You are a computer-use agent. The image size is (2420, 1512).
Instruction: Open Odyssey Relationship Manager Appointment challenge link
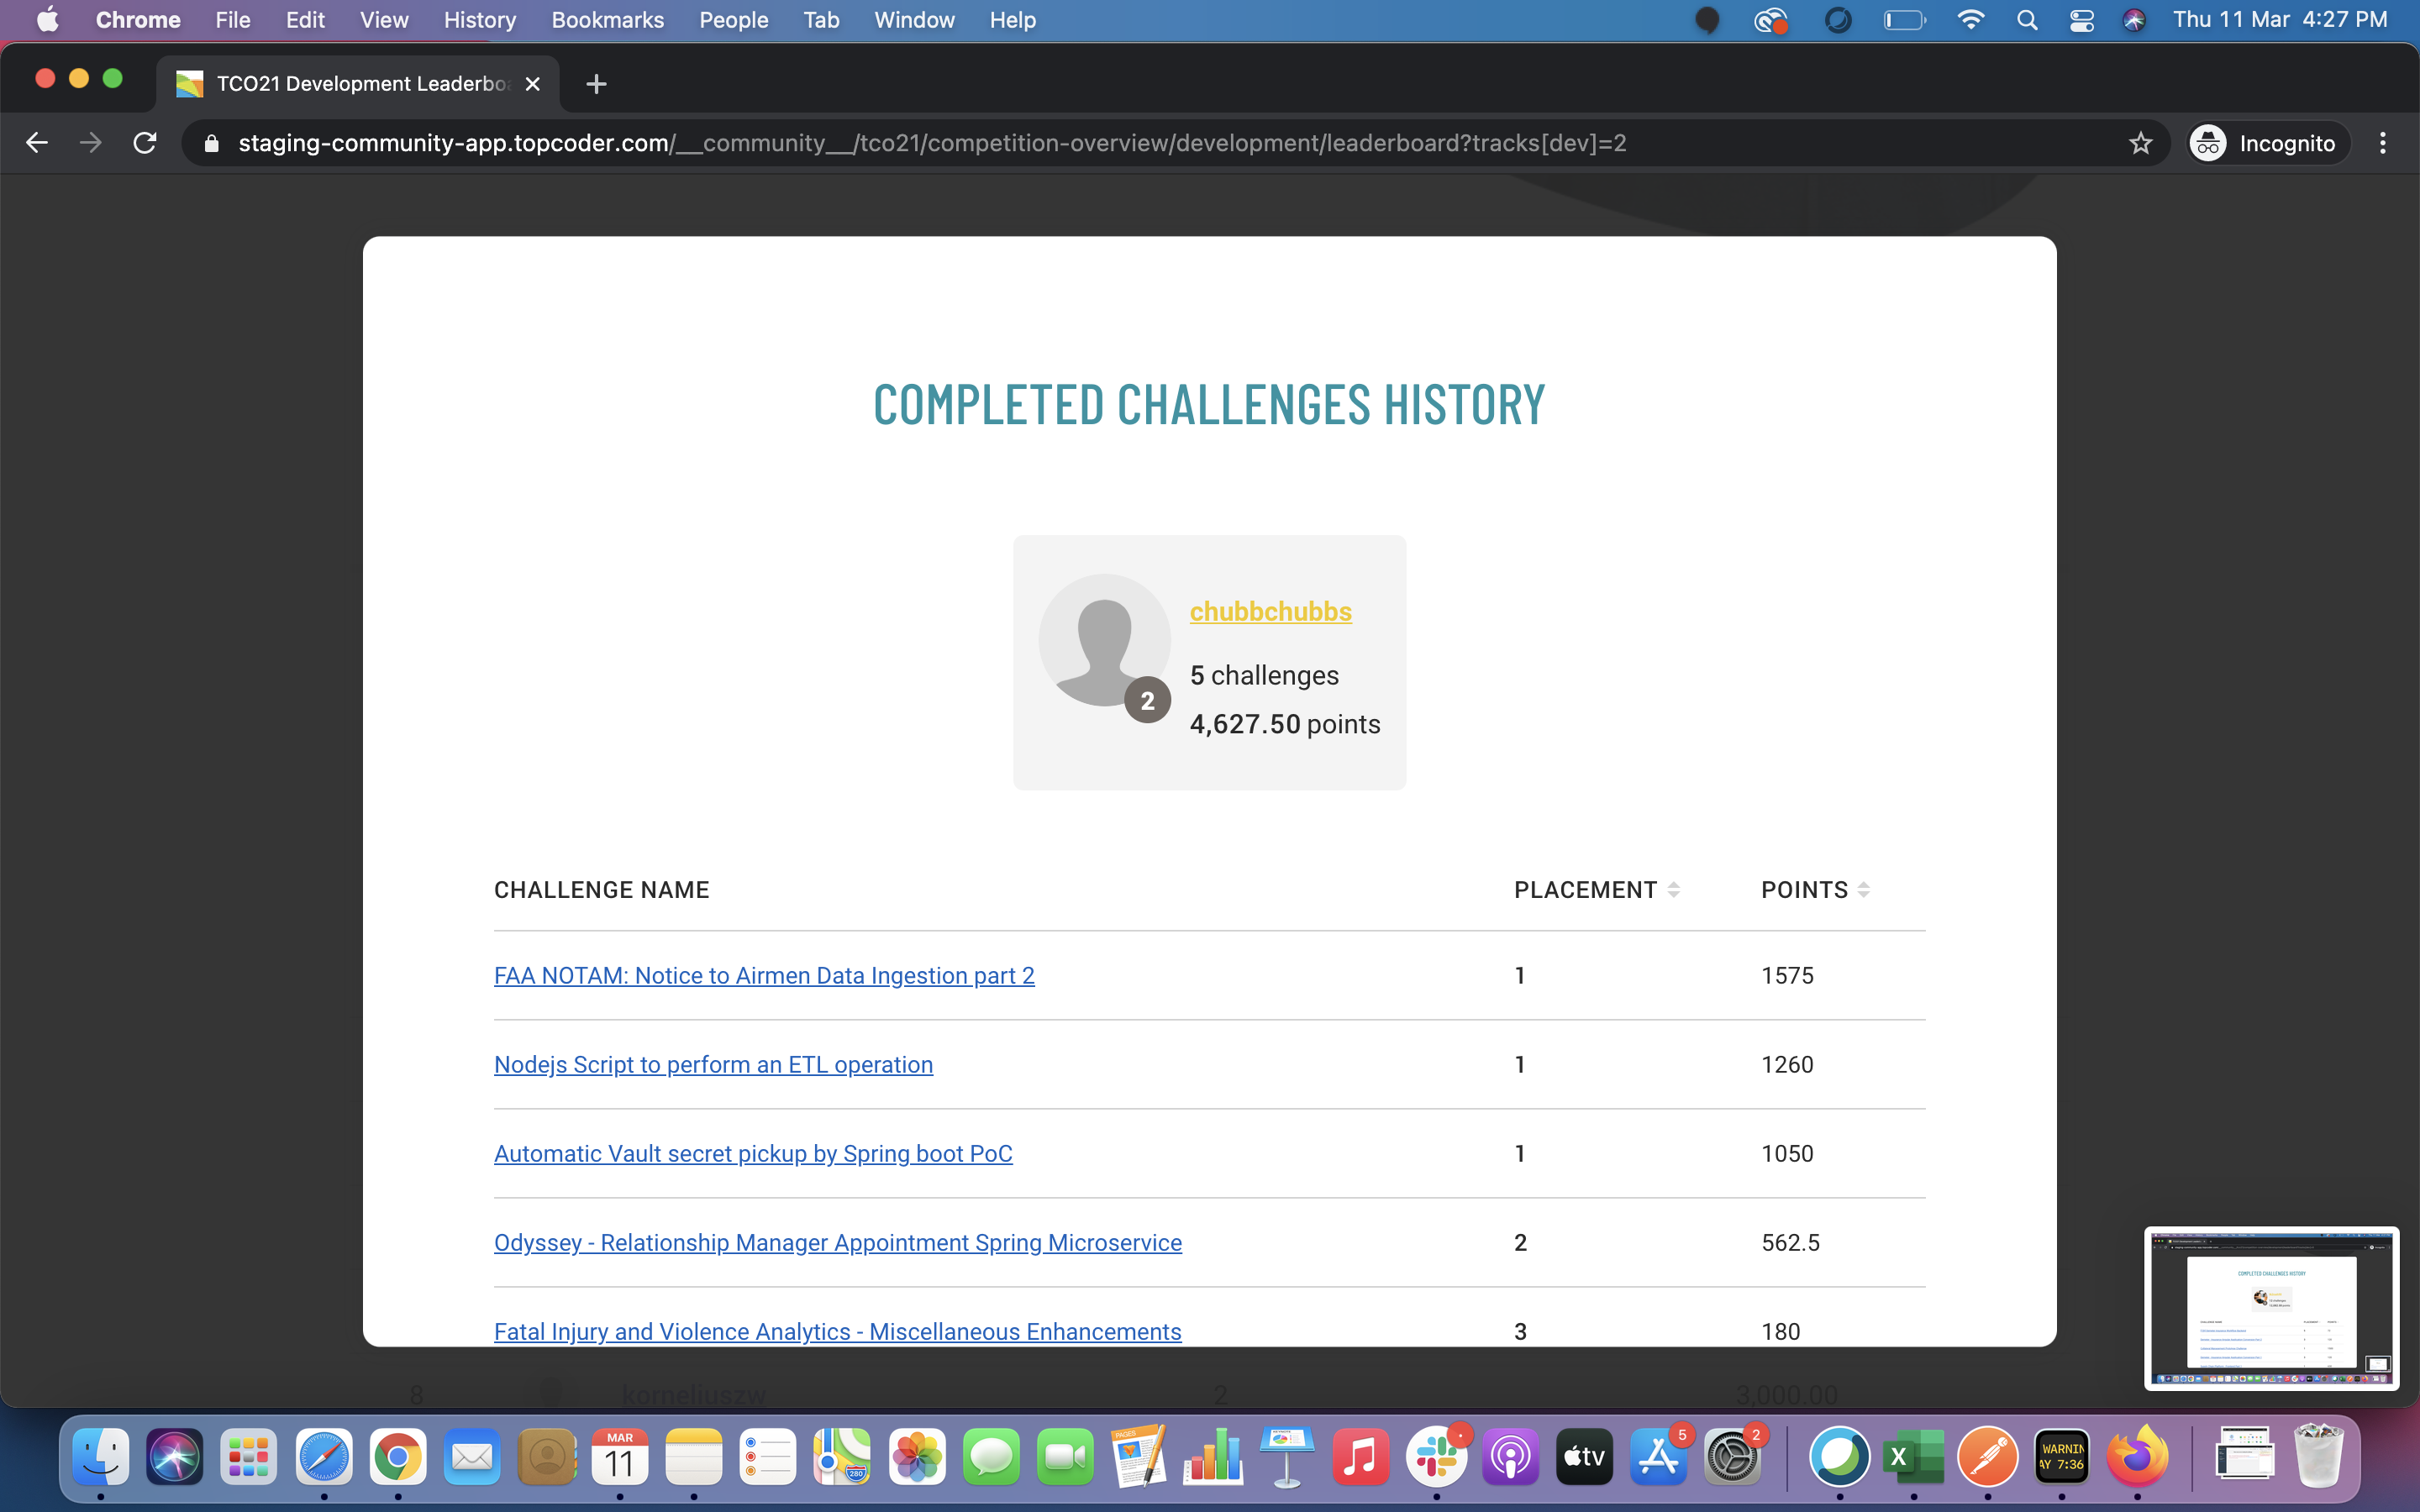(x=838, y=1242)
